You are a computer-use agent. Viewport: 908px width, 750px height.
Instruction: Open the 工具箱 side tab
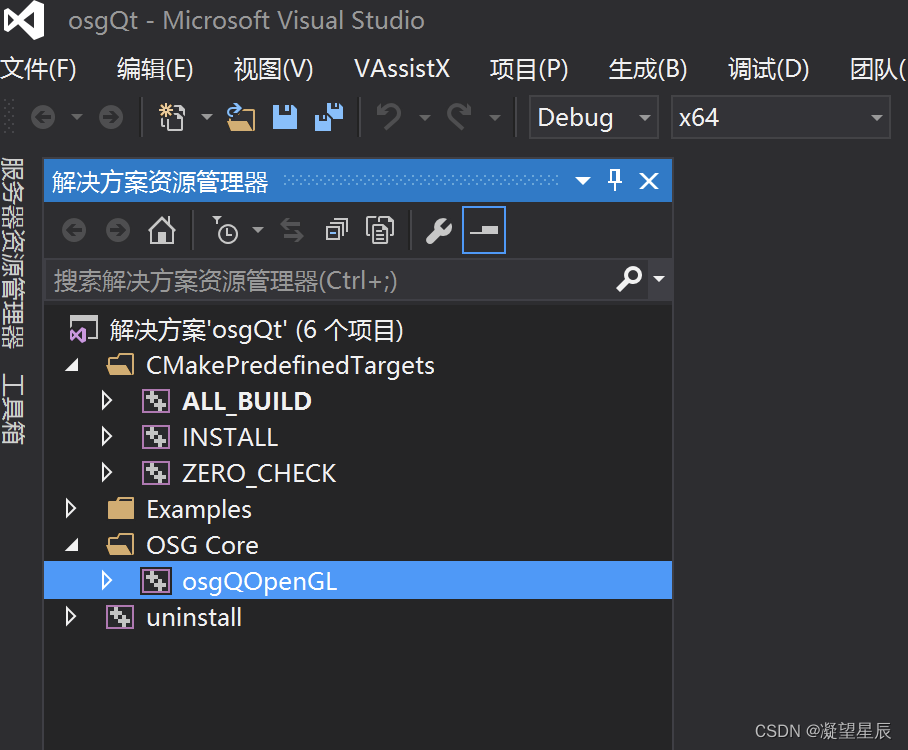point(13,409)
